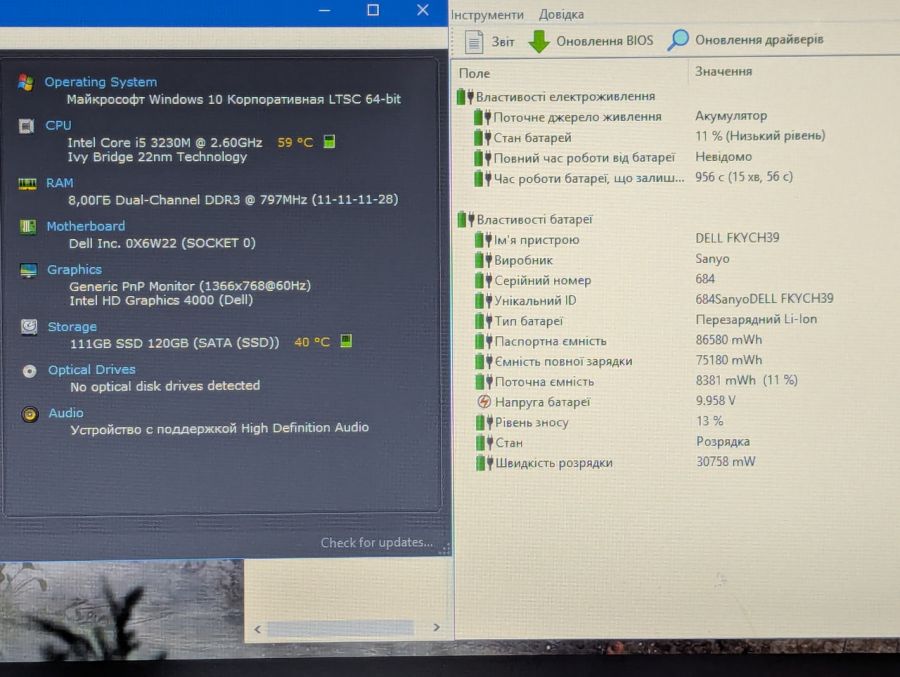
Task: Click the resize grip of Speccy window
Action: 444,549
